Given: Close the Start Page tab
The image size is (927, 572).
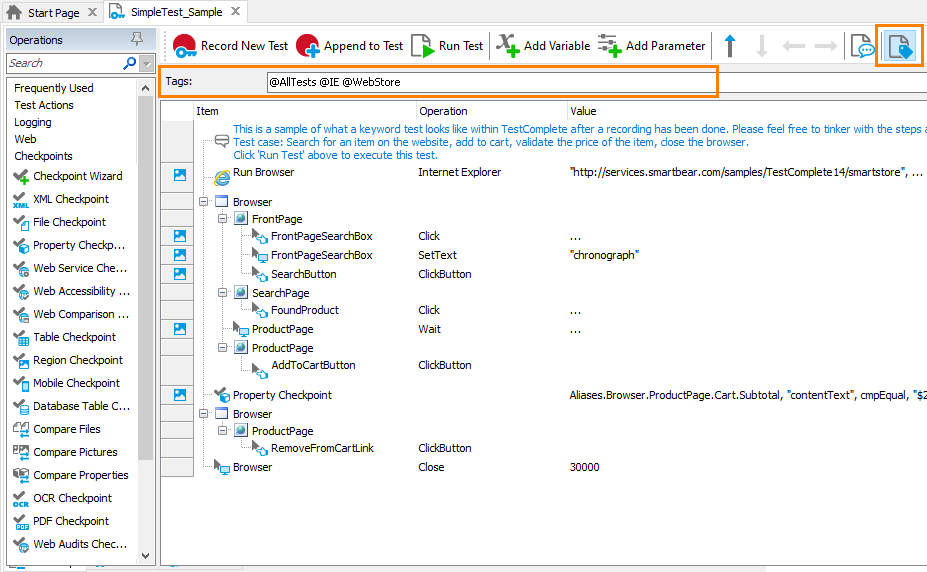Looking at the screenshot, I should 92,12.
